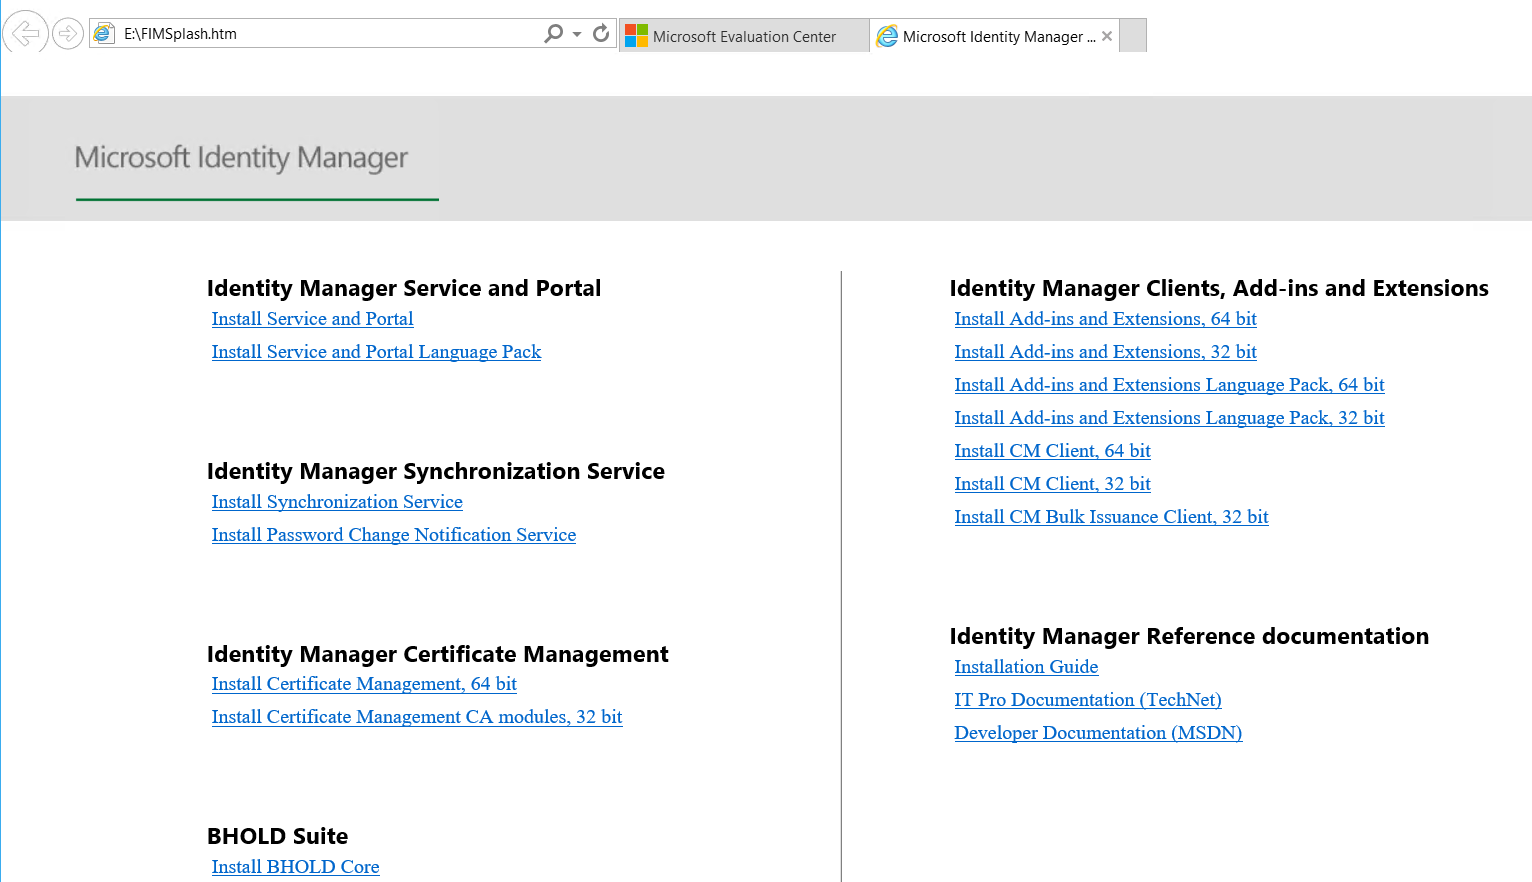Click Install Add-ins and Extensions, 64 bit
Screen dimensions: 1532x882
pos(1105,319)
